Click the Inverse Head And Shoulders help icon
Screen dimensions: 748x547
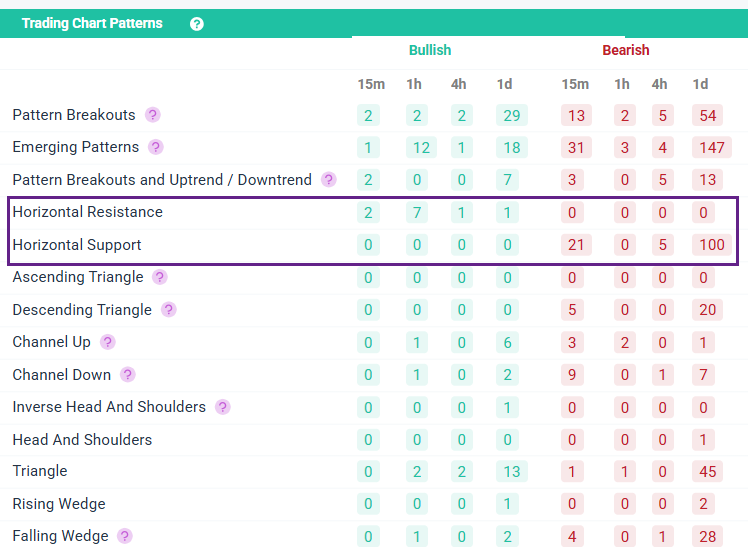pos(223,407)
